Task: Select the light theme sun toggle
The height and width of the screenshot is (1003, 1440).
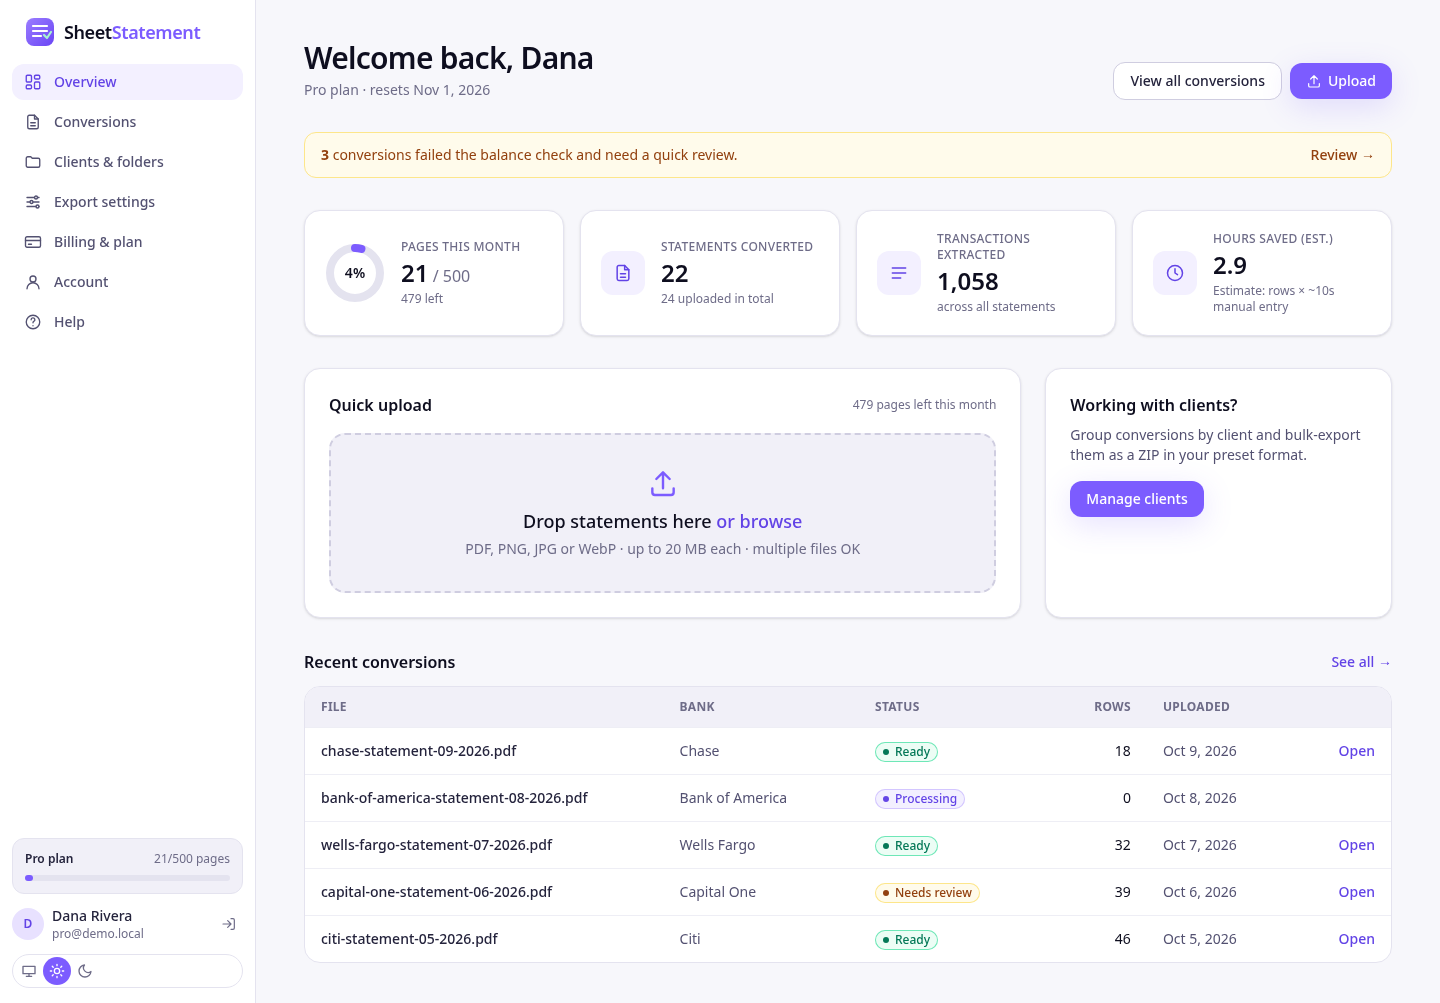Action: coord(57,971)
